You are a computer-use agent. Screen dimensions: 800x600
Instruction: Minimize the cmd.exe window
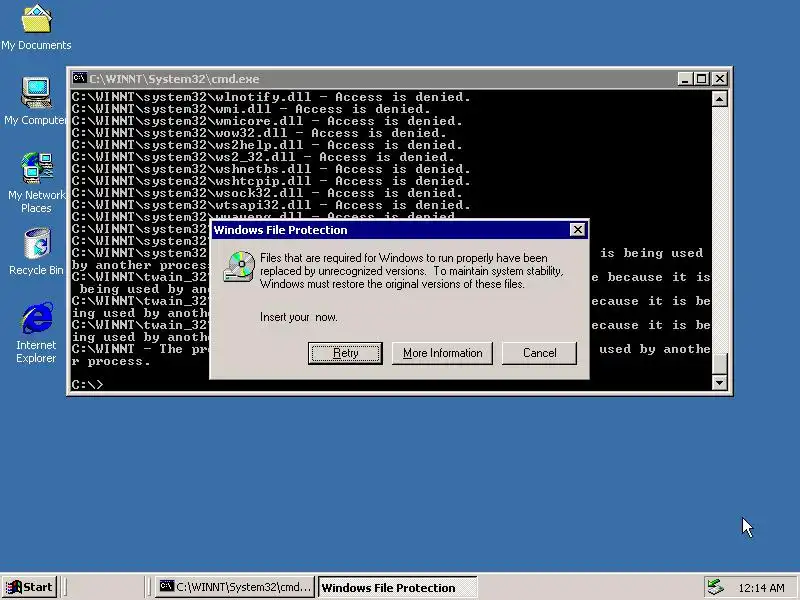point(685,79)
